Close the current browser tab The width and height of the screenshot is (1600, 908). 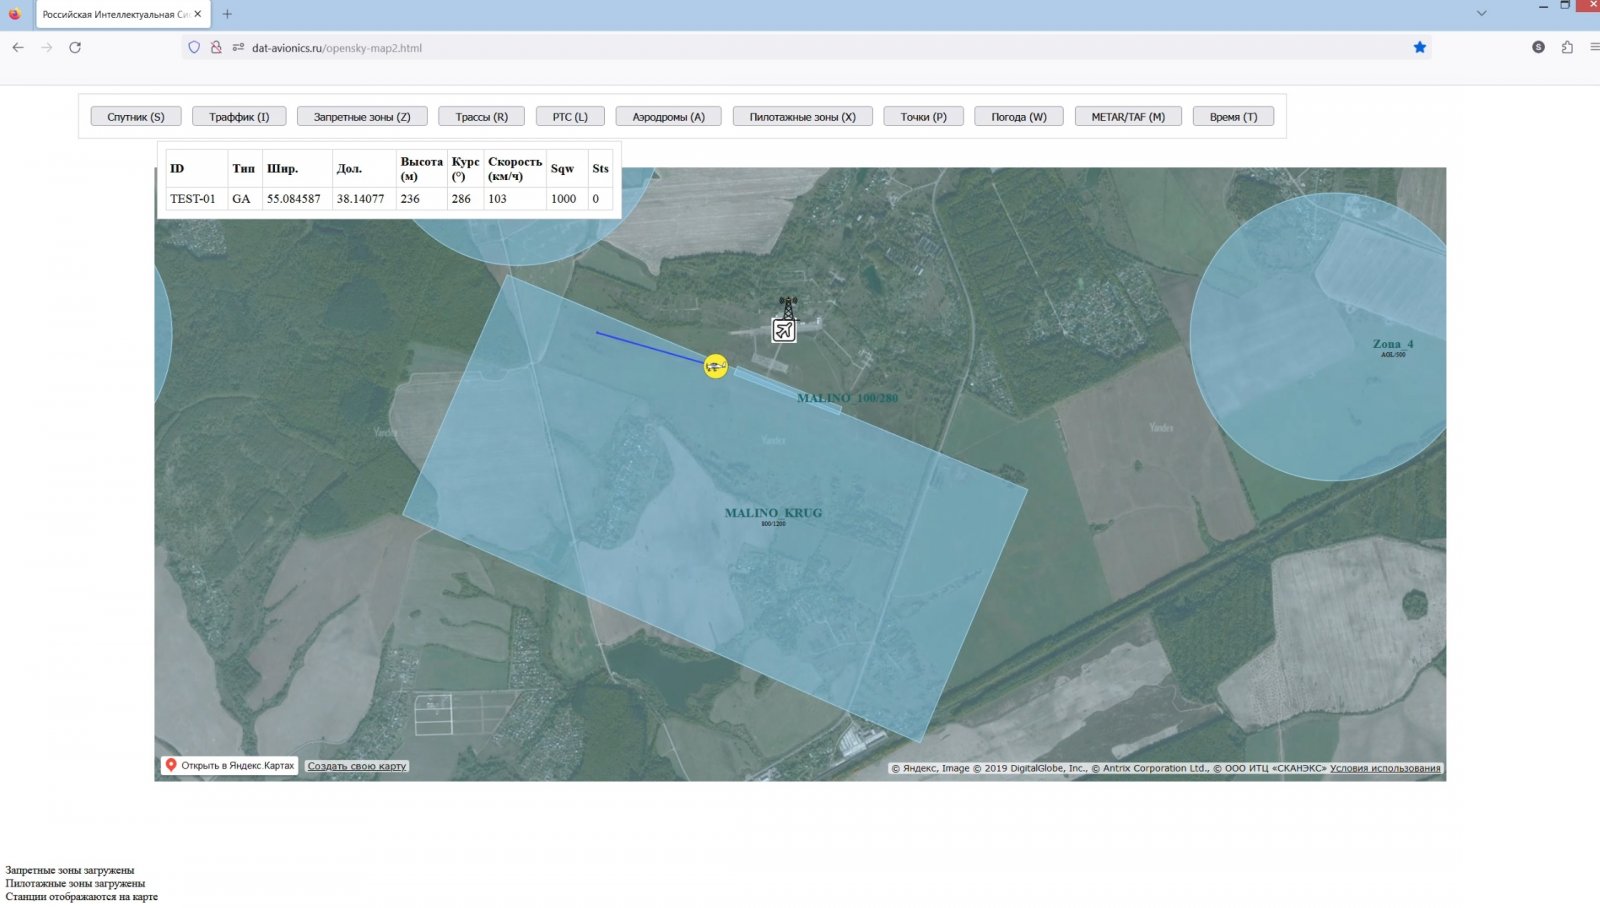197,14
